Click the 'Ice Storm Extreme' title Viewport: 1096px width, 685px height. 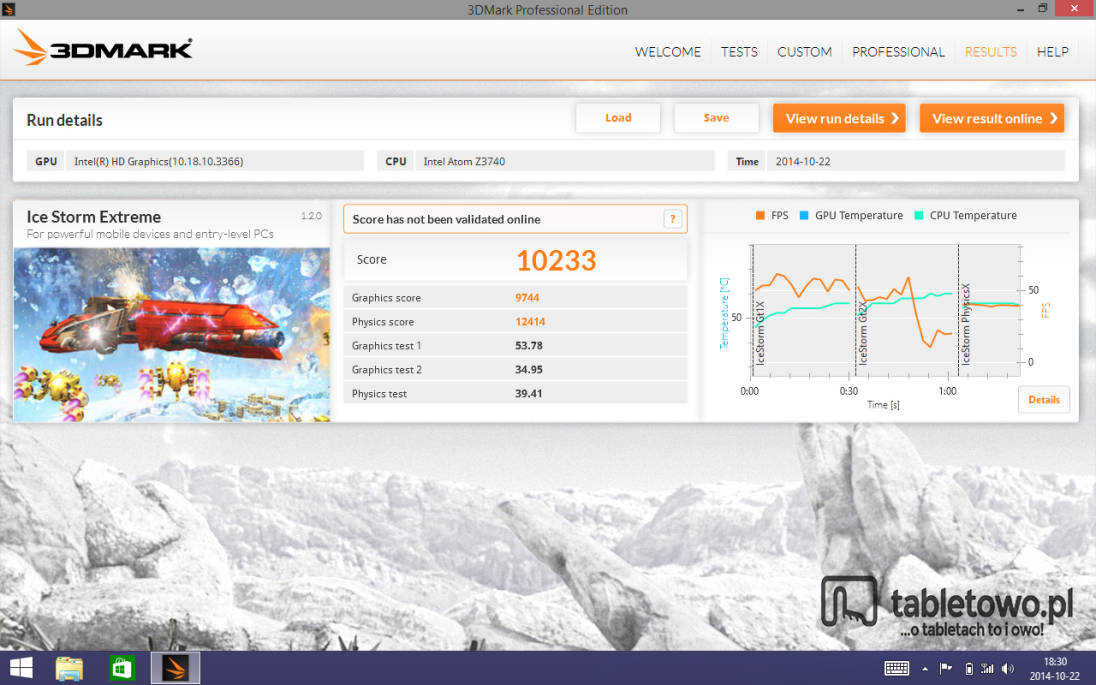94,217
